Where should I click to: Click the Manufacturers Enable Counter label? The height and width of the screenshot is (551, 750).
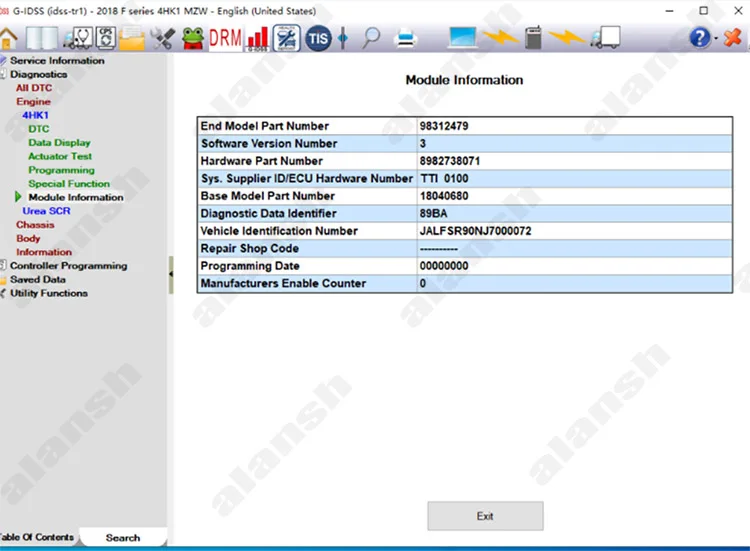tap(283, 284)
